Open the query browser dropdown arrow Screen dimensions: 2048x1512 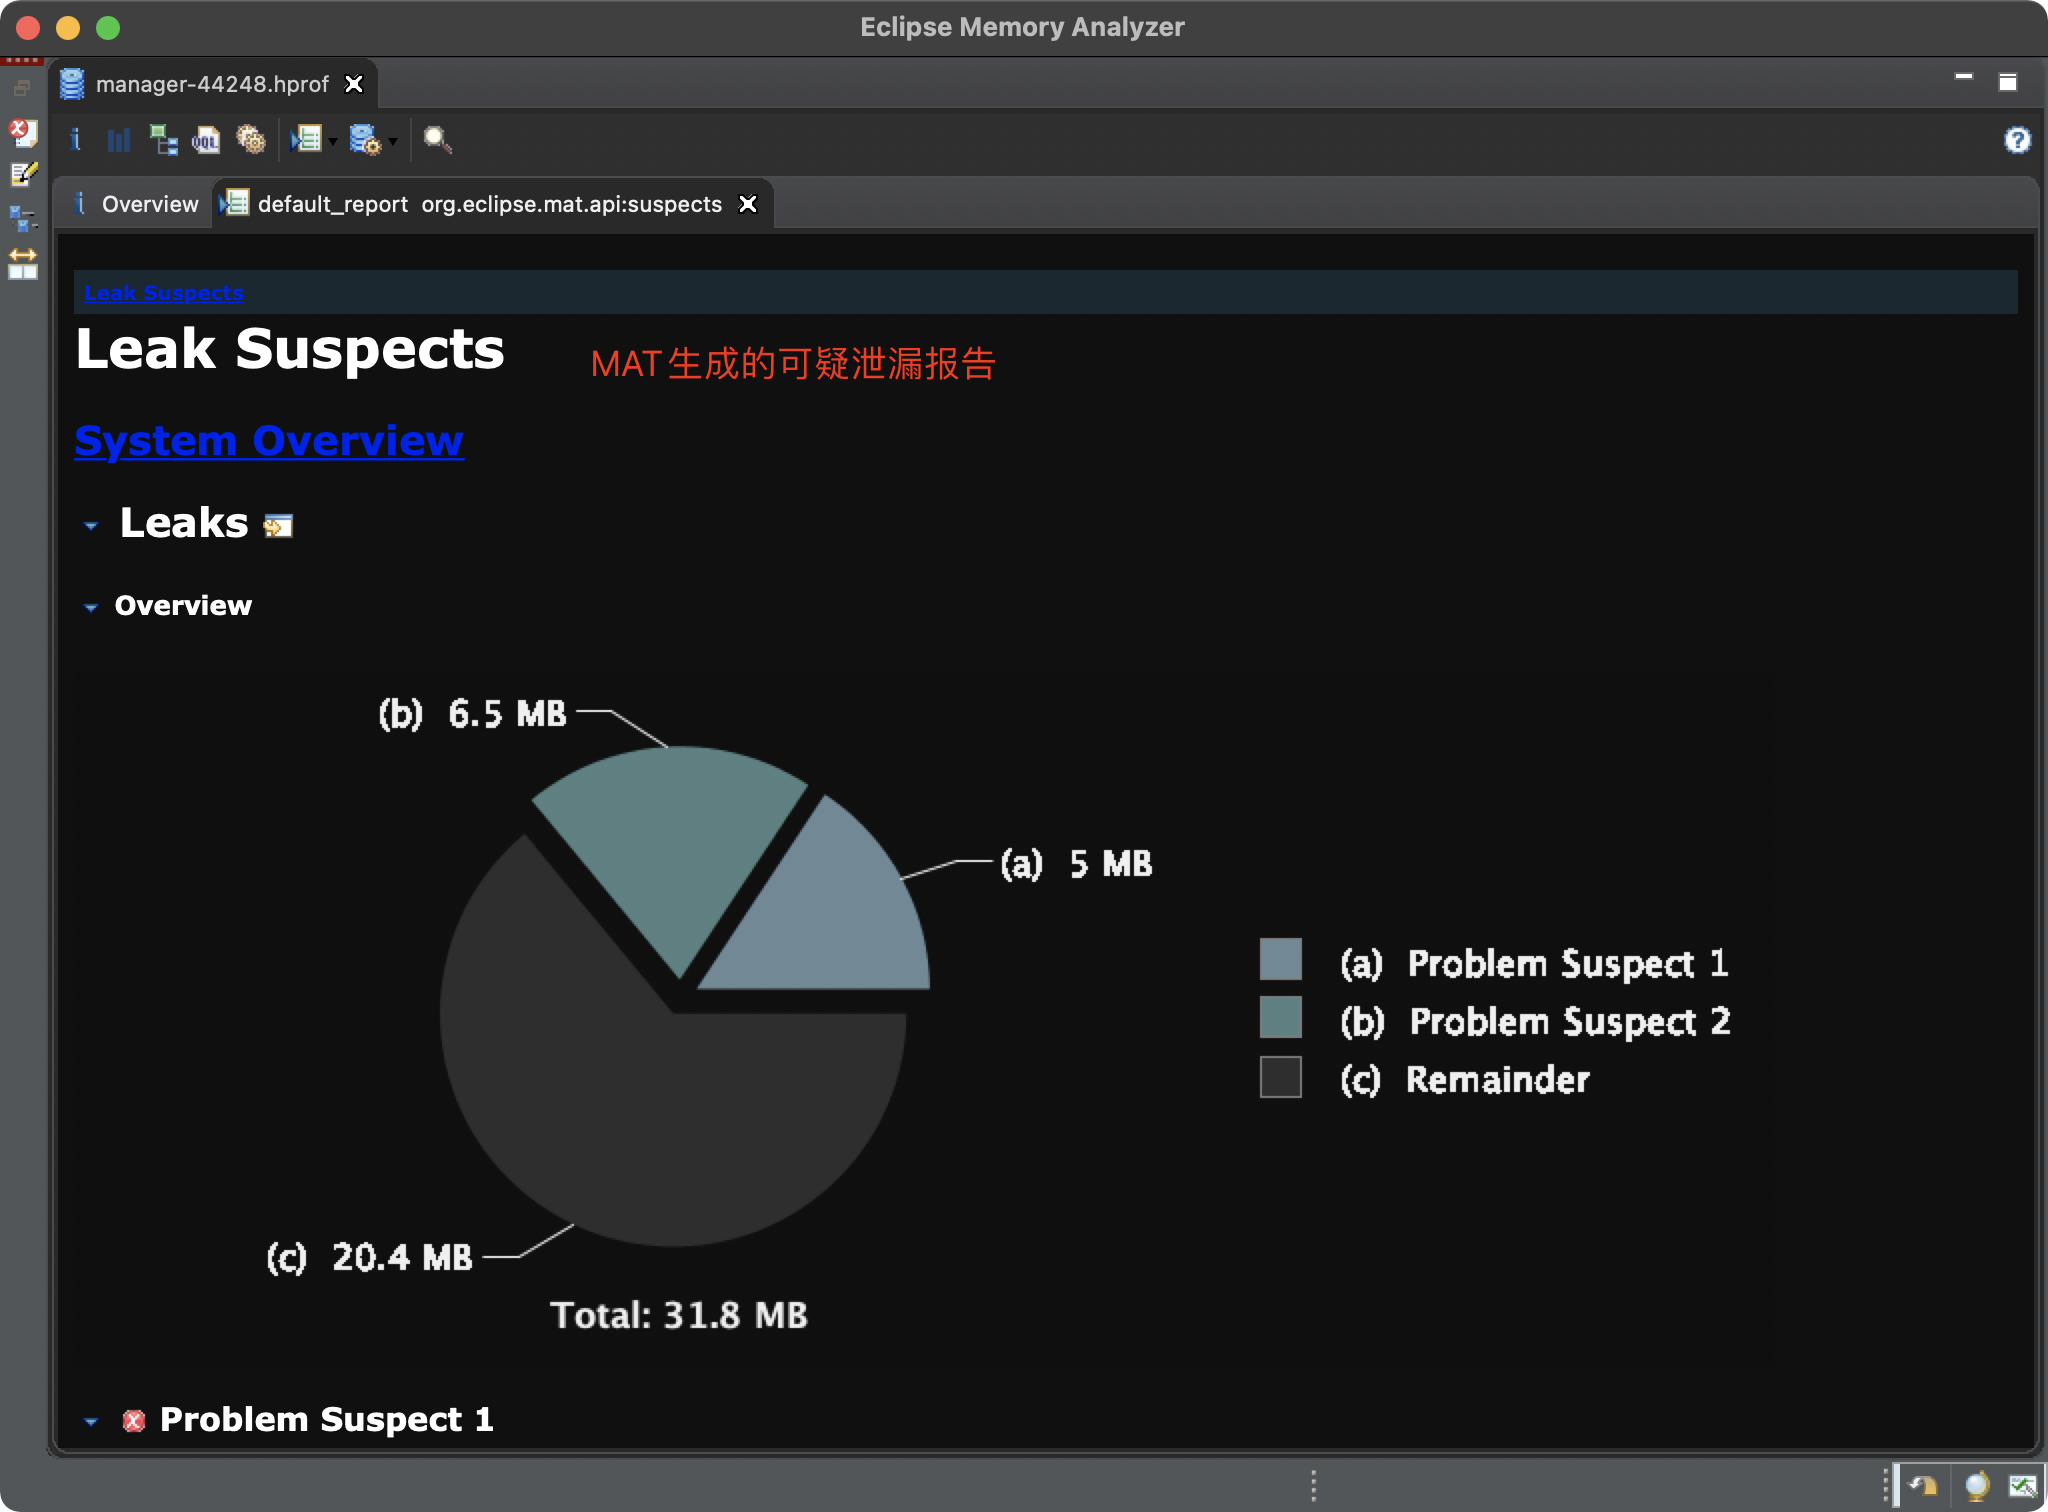pos(393,142)
